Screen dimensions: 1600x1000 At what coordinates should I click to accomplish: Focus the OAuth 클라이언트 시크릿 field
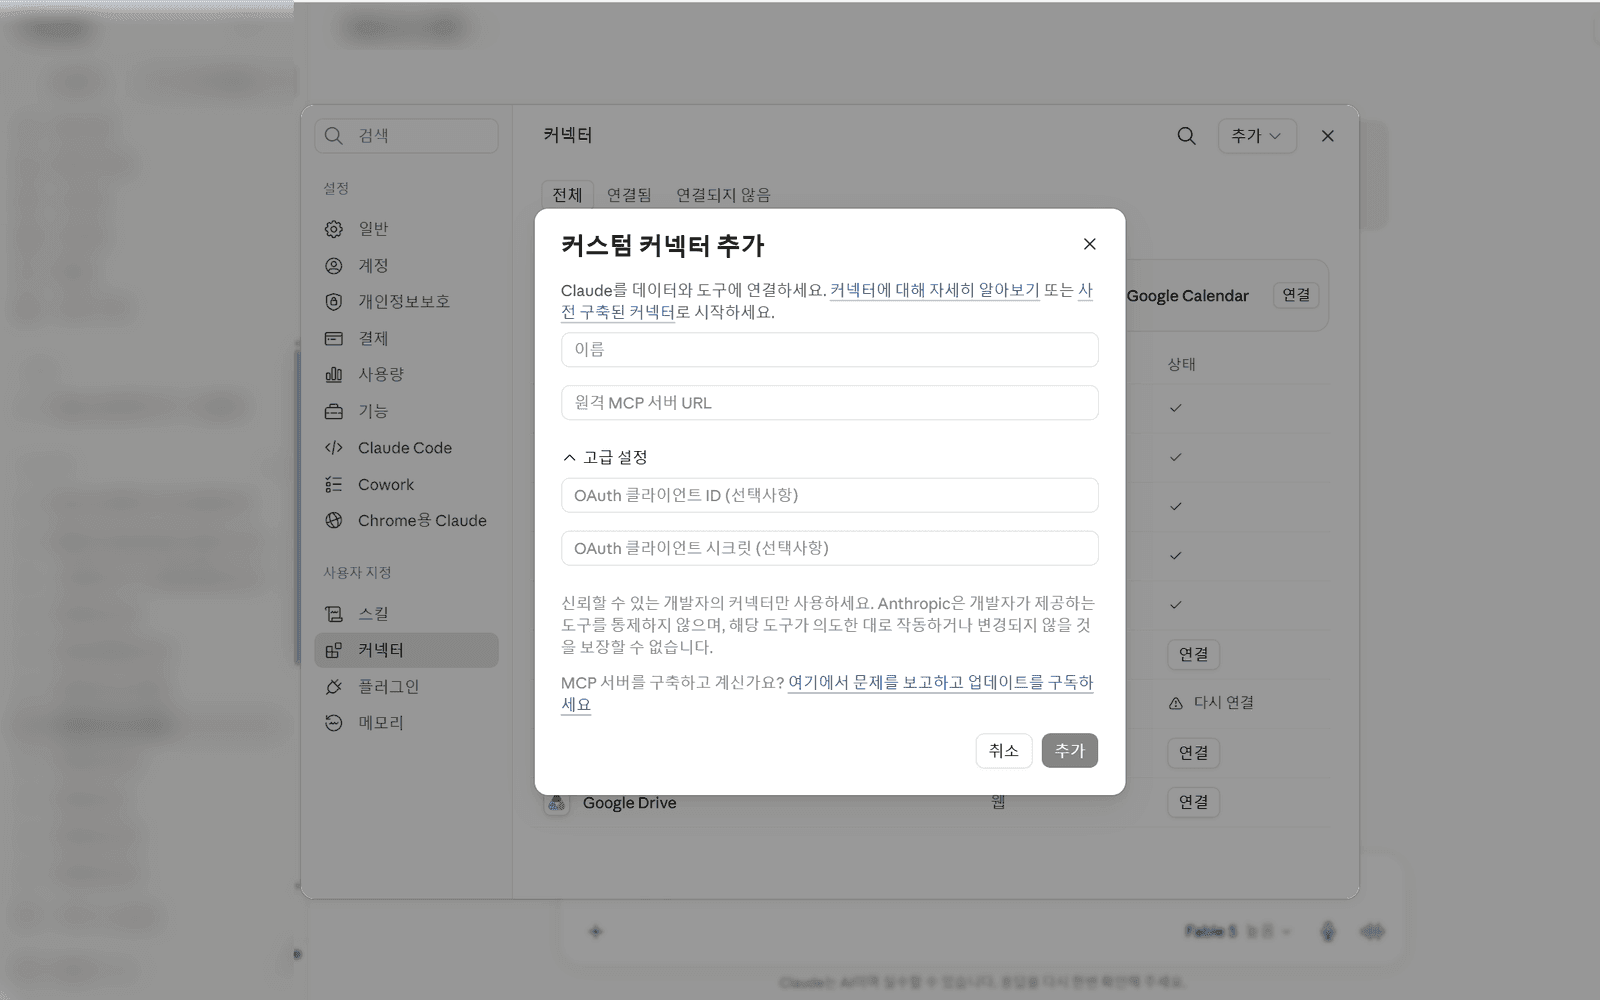coord(830,548)
